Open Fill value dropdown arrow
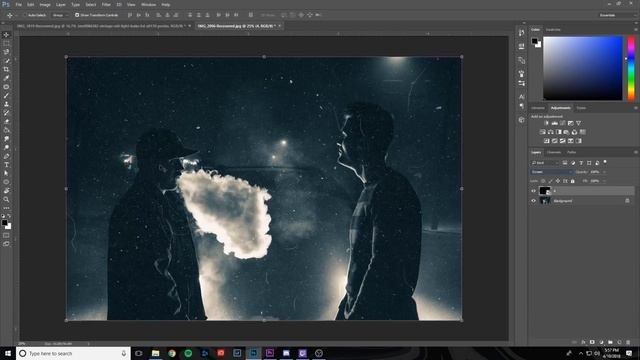 point(604,181)
